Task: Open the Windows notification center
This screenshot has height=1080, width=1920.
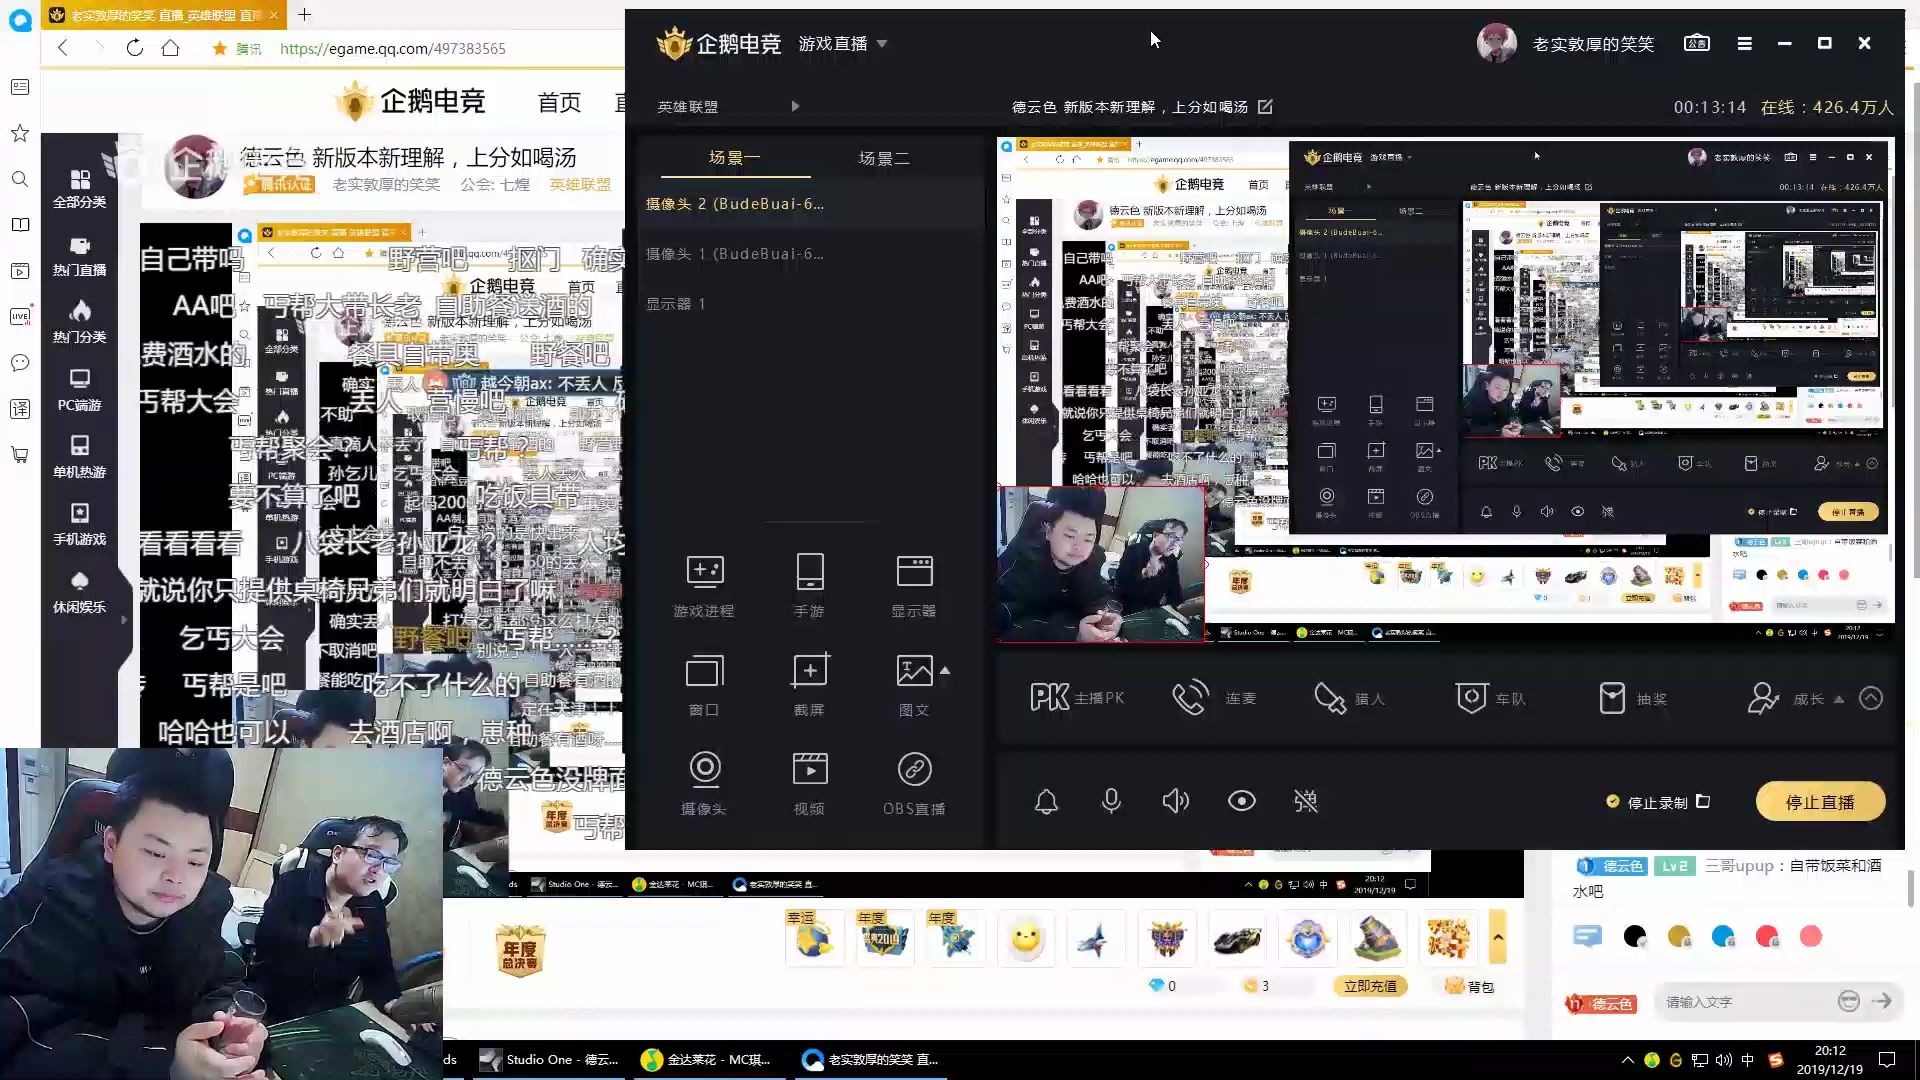Action: [1887, 1060]
